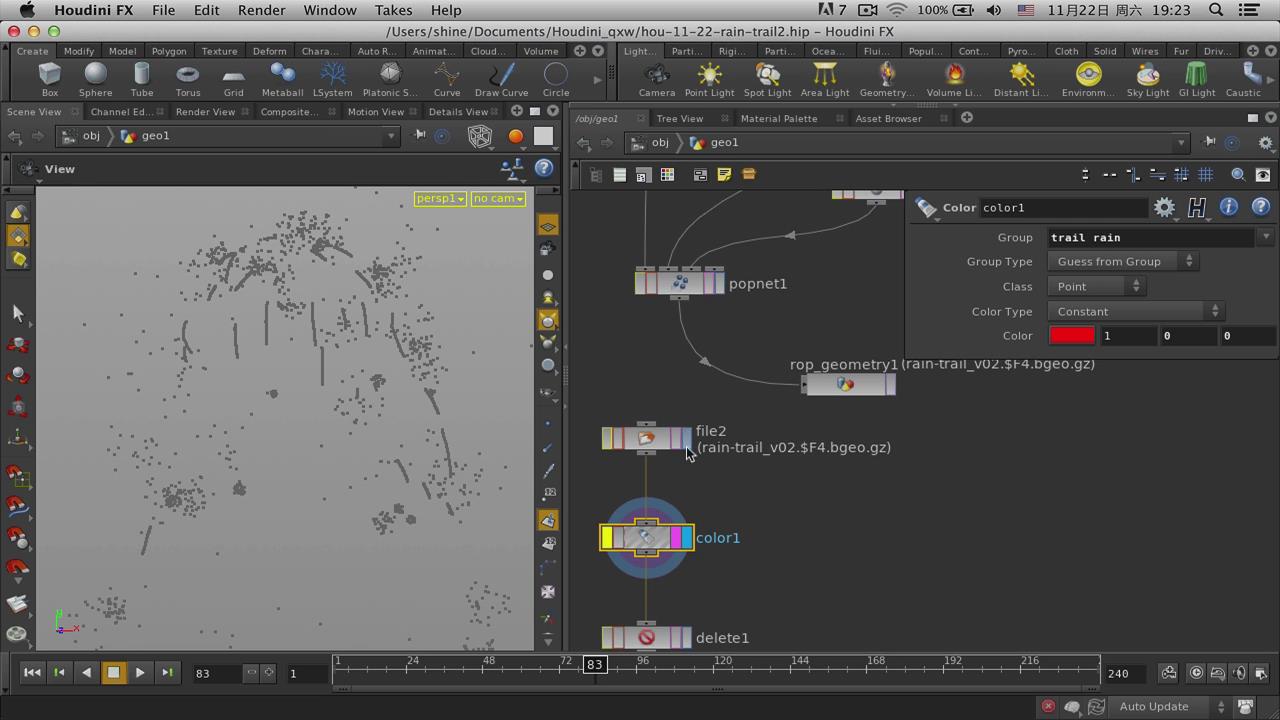Viewport: 1280px width, 720px height.
Task: Create a Point Light
Action: (710, 78)
